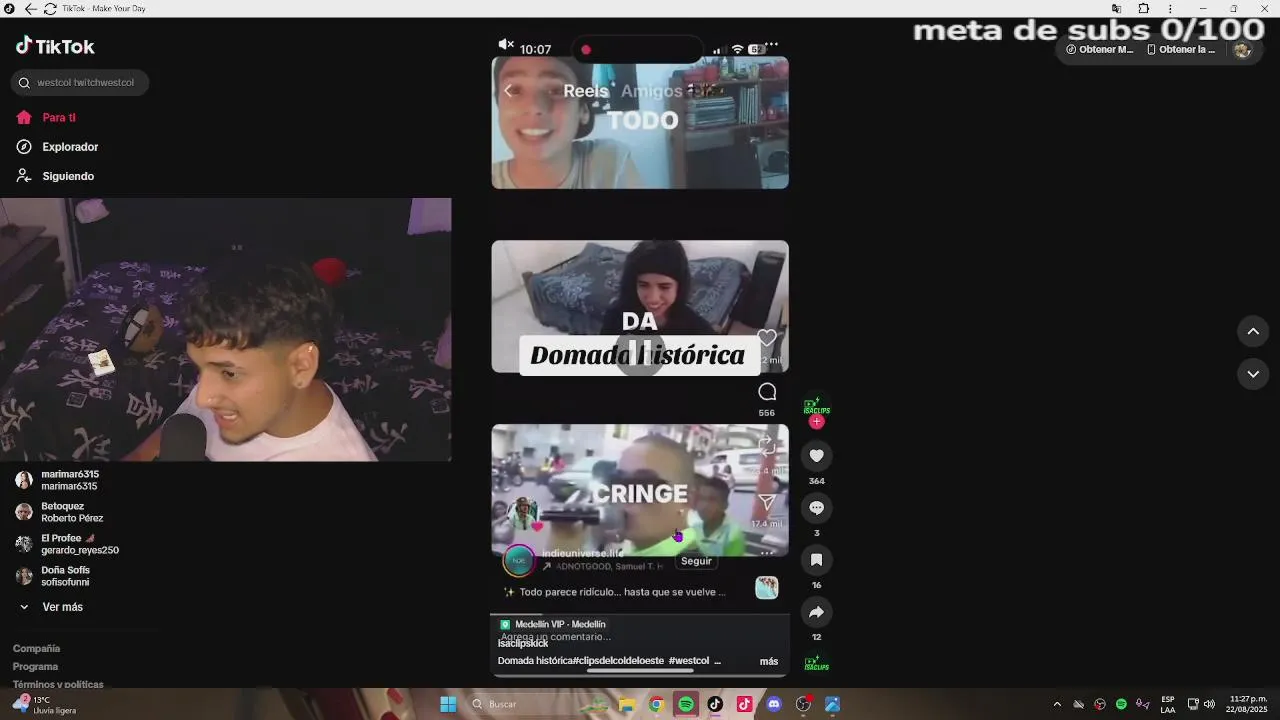1280x720 pixels.
Task: Show hidden system tray icons
Action: (x=1057, y=704)
